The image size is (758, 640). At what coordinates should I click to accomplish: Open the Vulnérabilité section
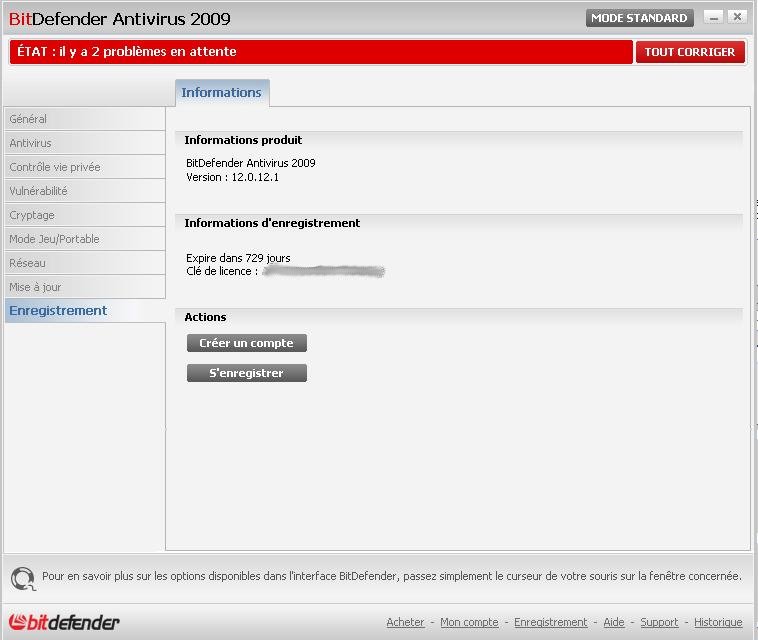(85, 191)
